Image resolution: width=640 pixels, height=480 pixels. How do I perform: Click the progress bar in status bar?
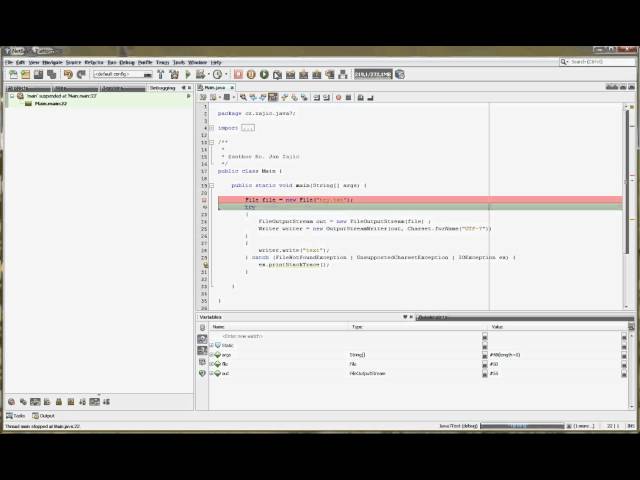pyautogui.click(x=522, y=426)
